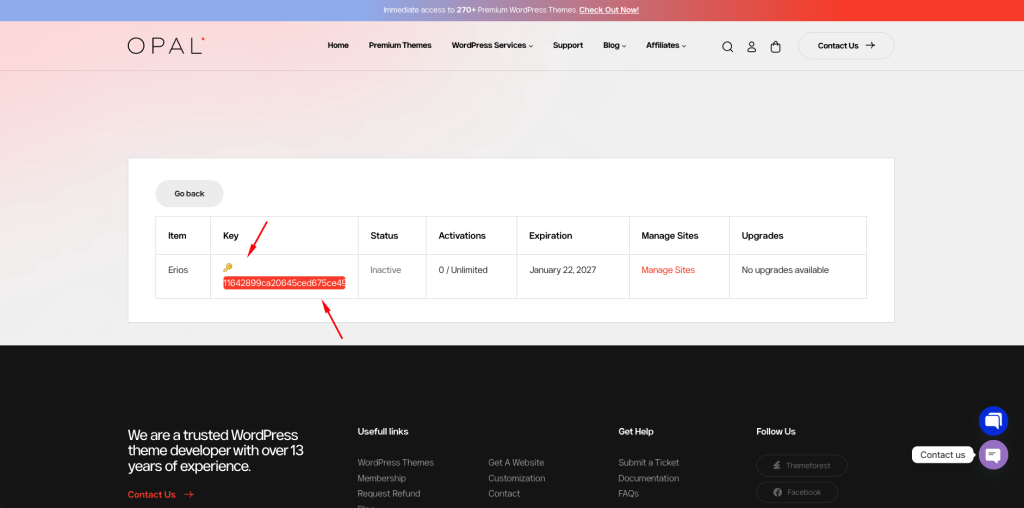1024x508 pixels.
Task: Click the key icon above license key
Action: tap(227, 267)
